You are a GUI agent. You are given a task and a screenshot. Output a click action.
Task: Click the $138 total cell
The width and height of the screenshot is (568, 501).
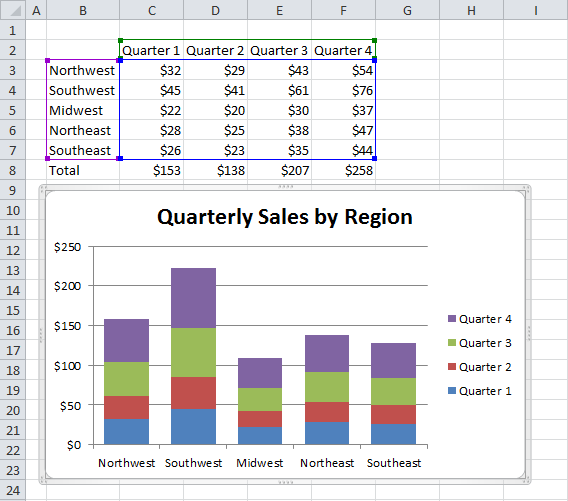point(216,170)
